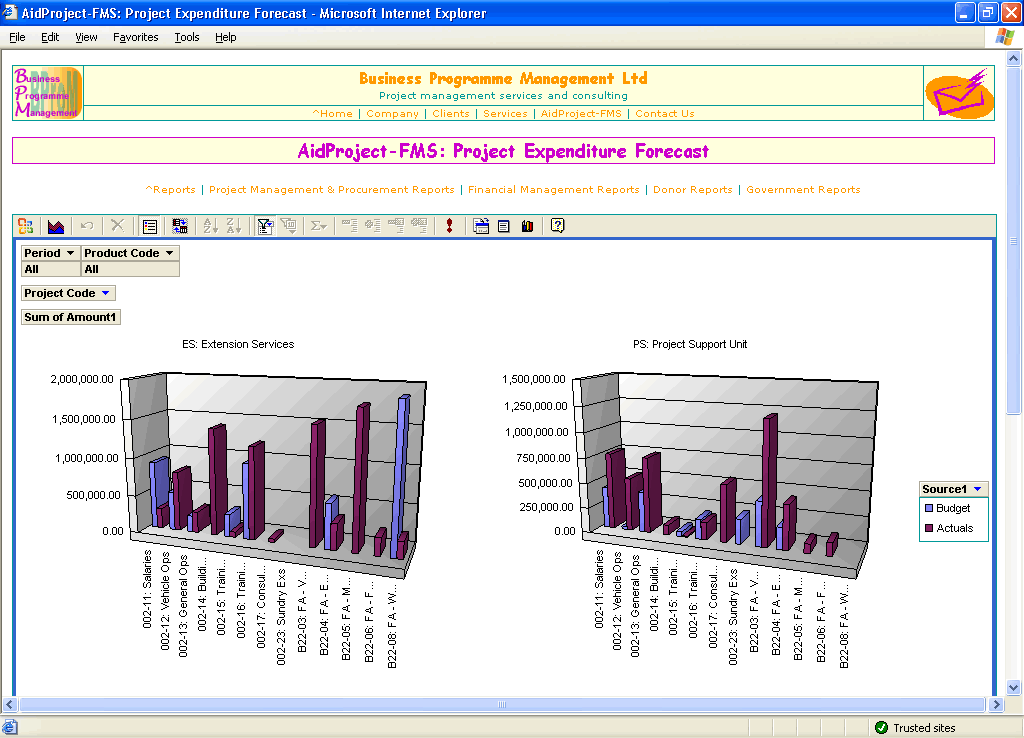Expand the Period field dropdown
This screenshot has height=738, width=1024.
70,253
